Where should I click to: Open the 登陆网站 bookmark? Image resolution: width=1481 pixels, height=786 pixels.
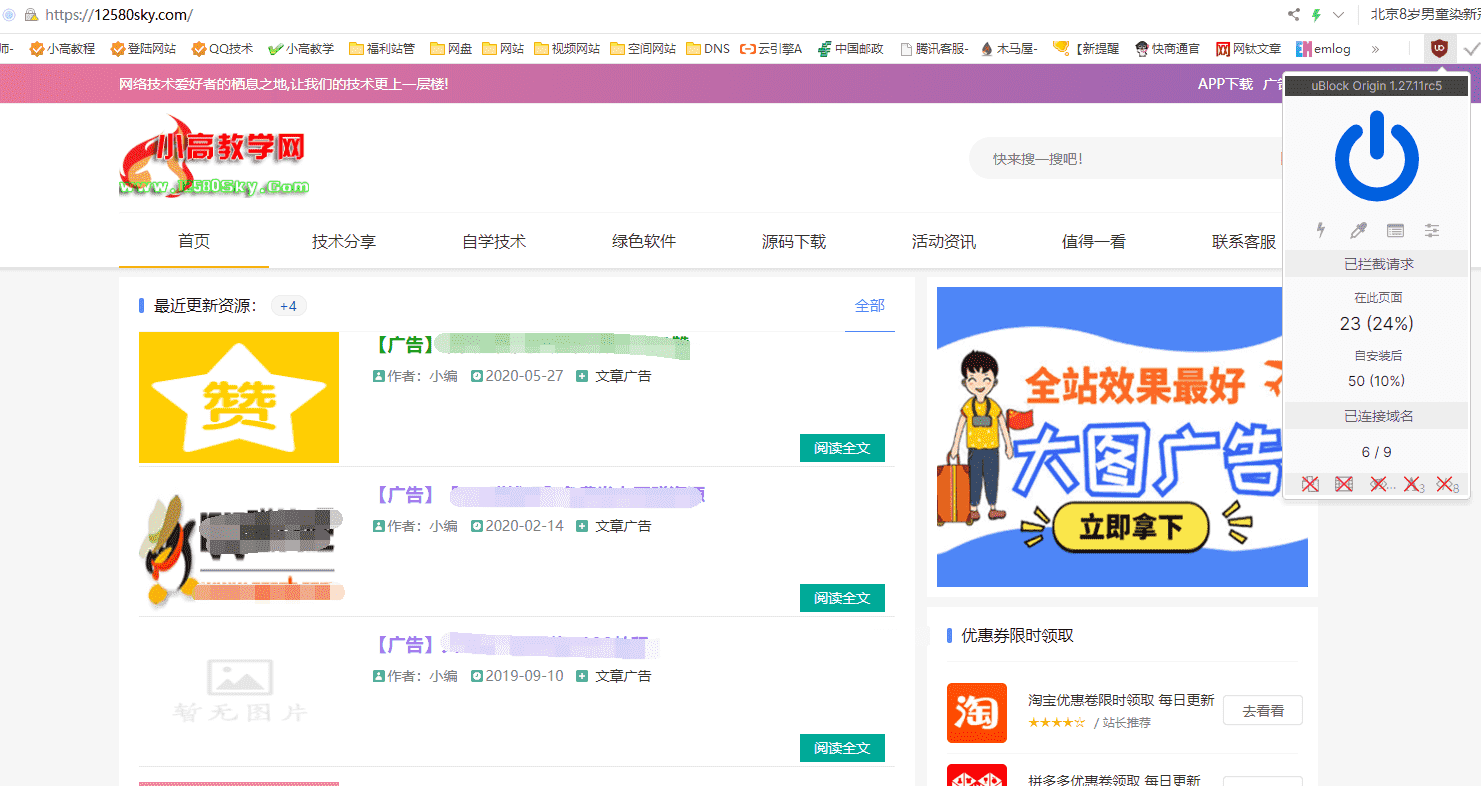tap(143, 48)
